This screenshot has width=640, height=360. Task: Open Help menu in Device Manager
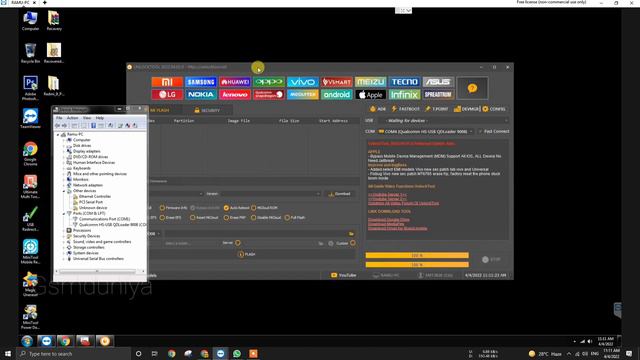pyautogui.click(x=100, y=118)
